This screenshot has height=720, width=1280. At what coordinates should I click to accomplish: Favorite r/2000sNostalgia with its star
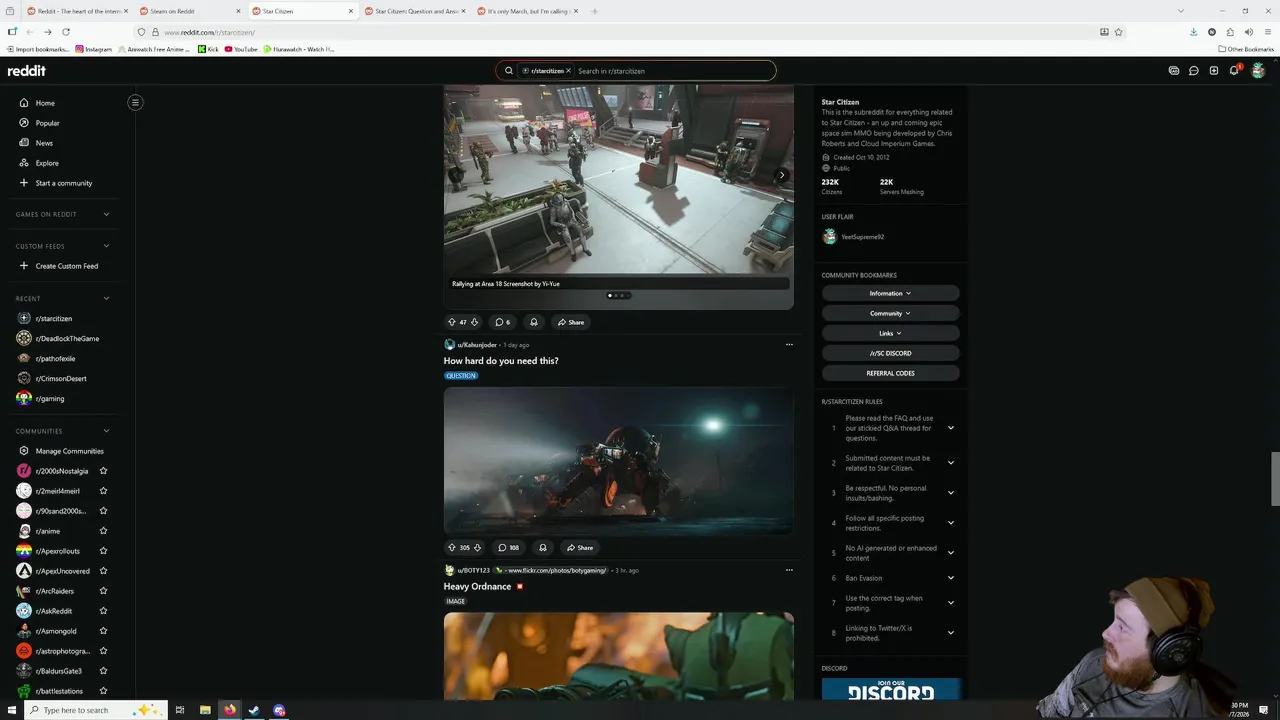click(103, 471)
